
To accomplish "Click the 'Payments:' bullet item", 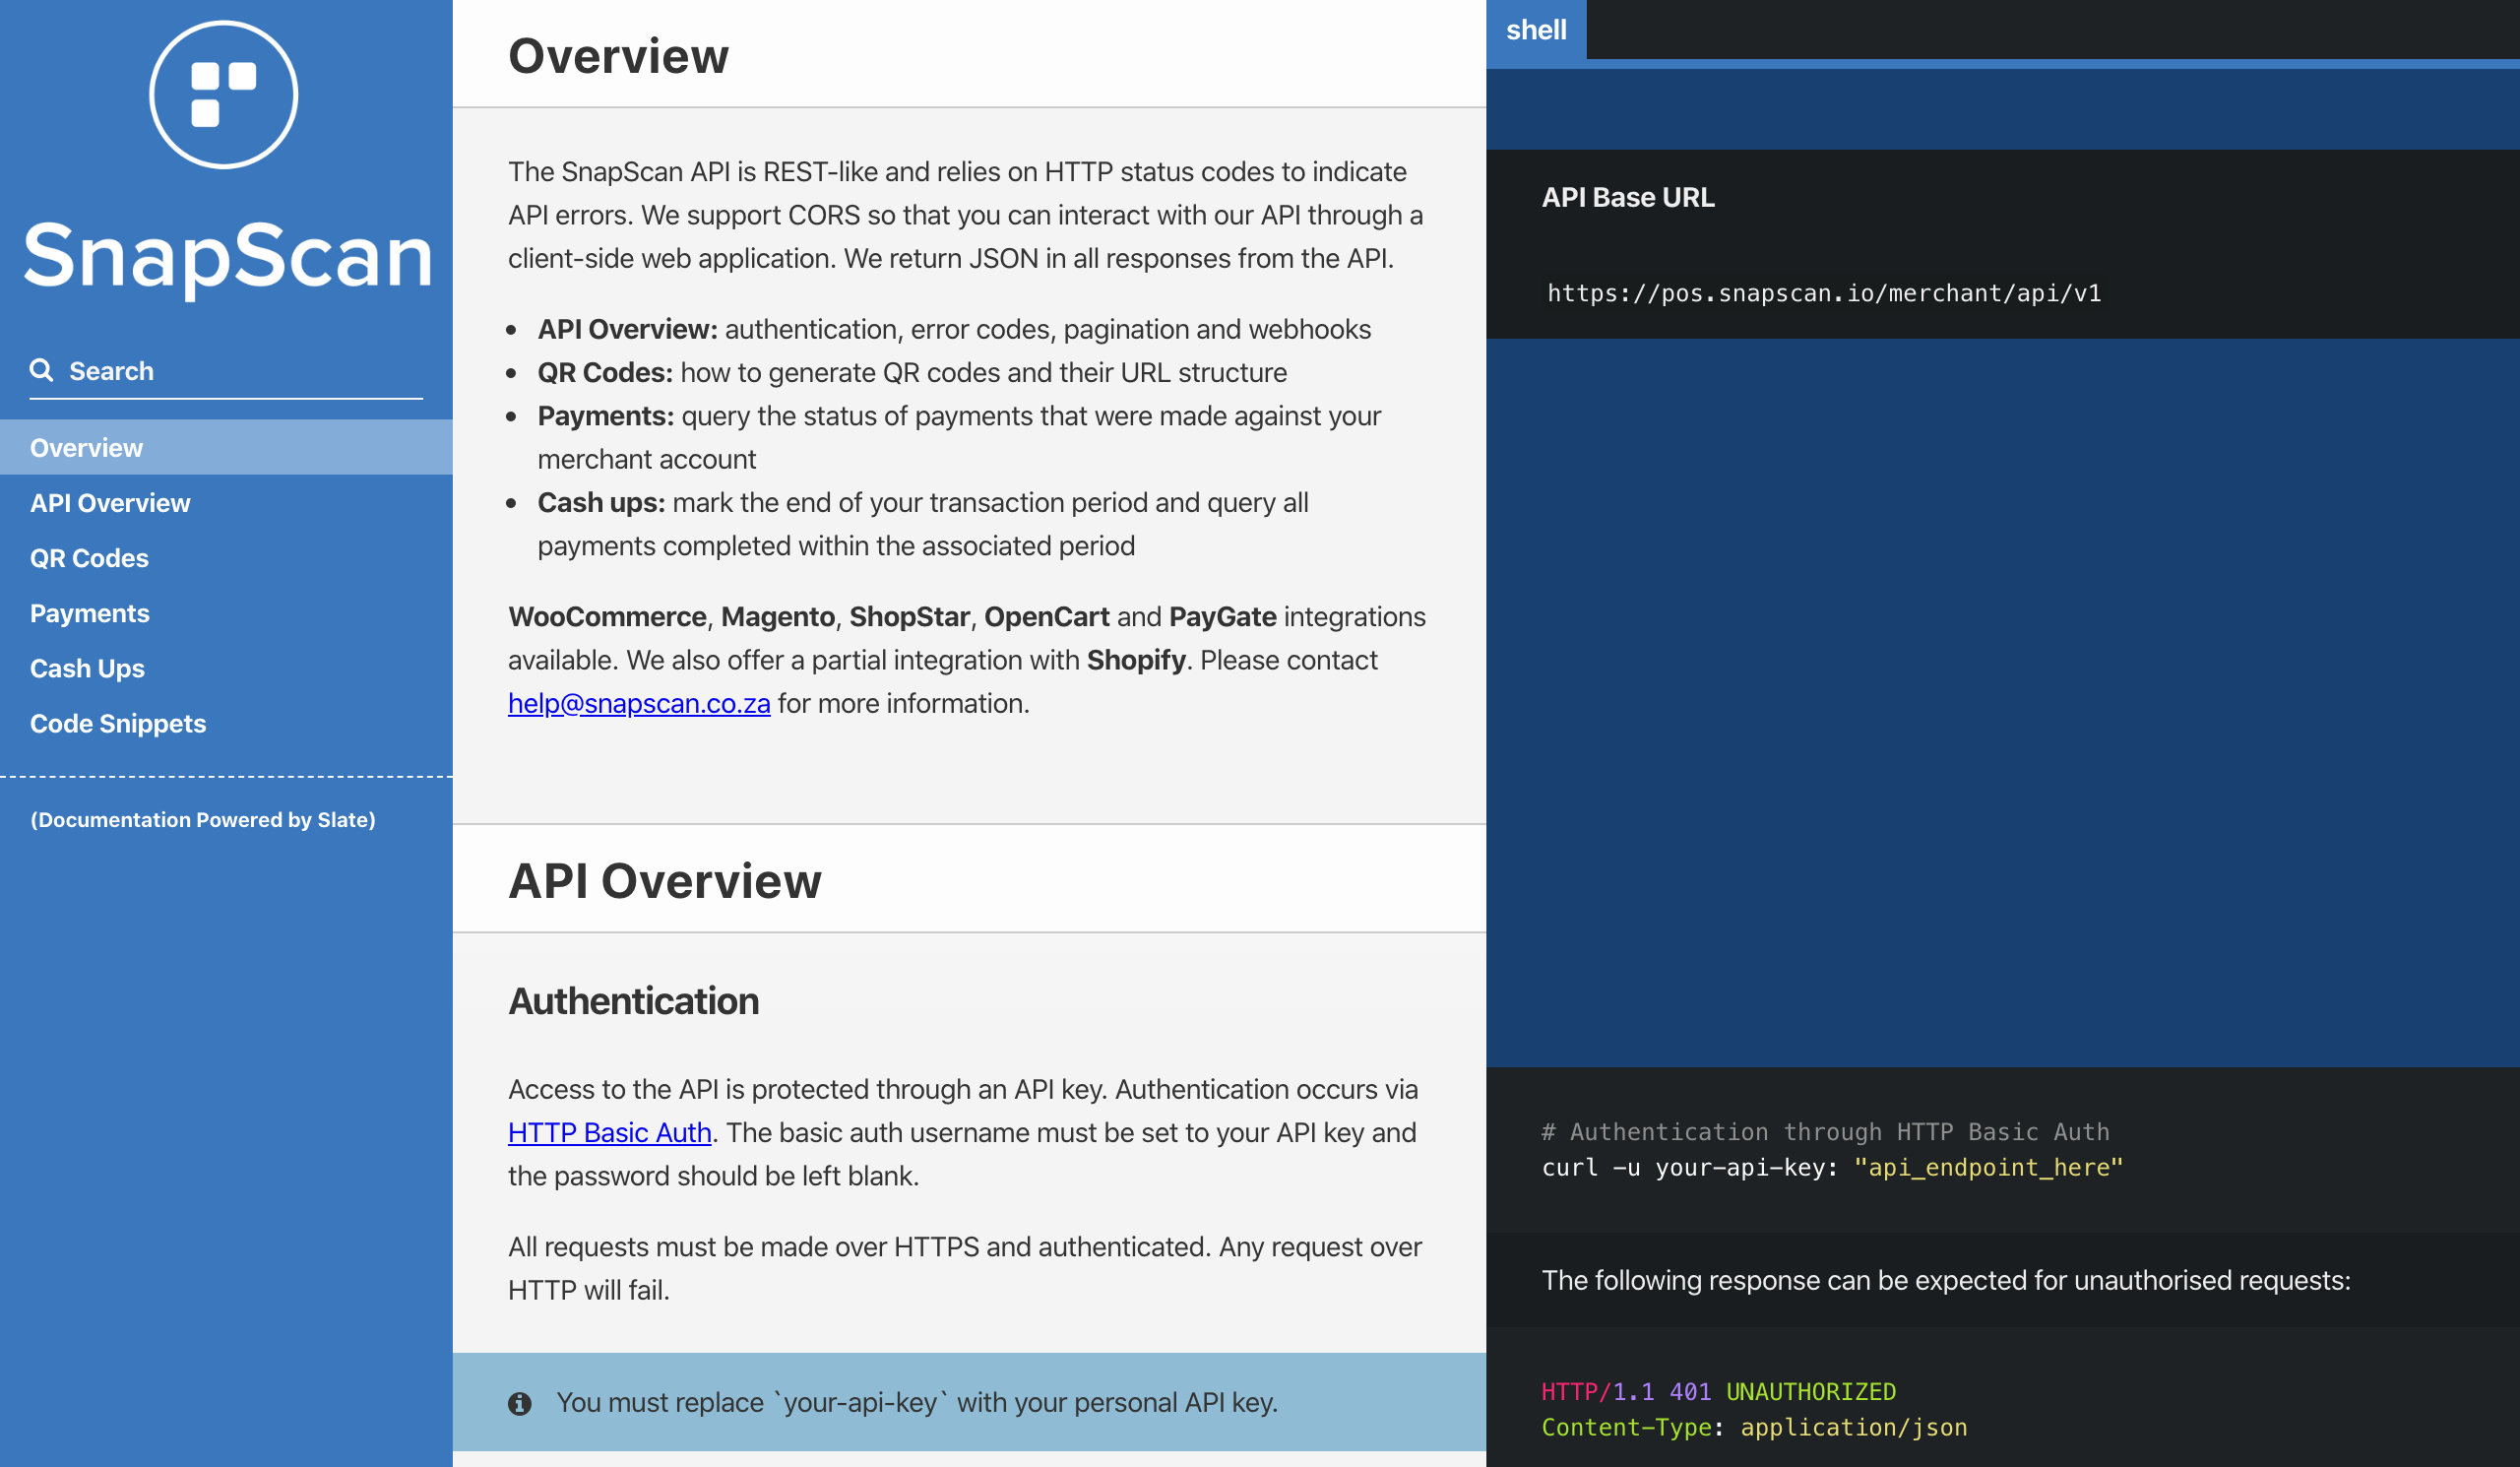I will pyautogui.click(x=959, y=437).
